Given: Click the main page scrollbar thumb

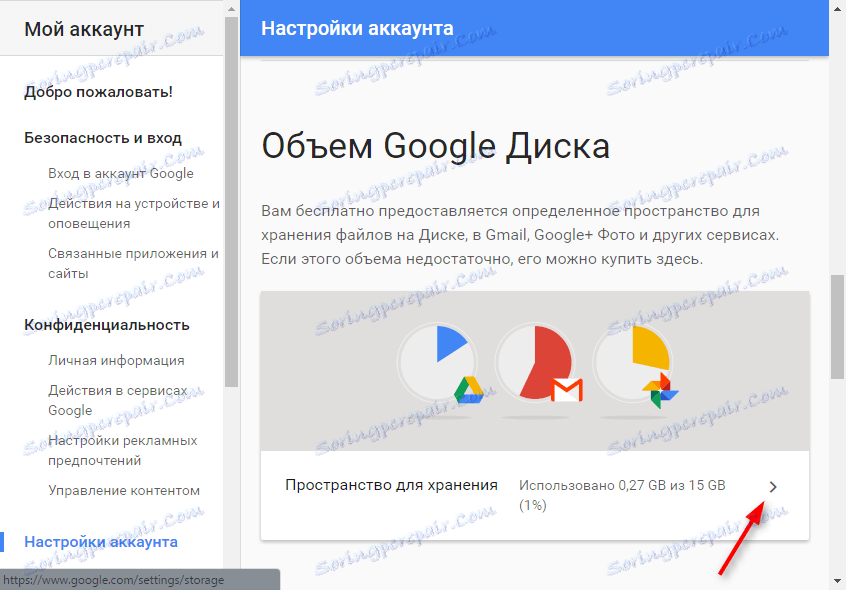Looking at the screenshot, I should (x=837, y=327).
